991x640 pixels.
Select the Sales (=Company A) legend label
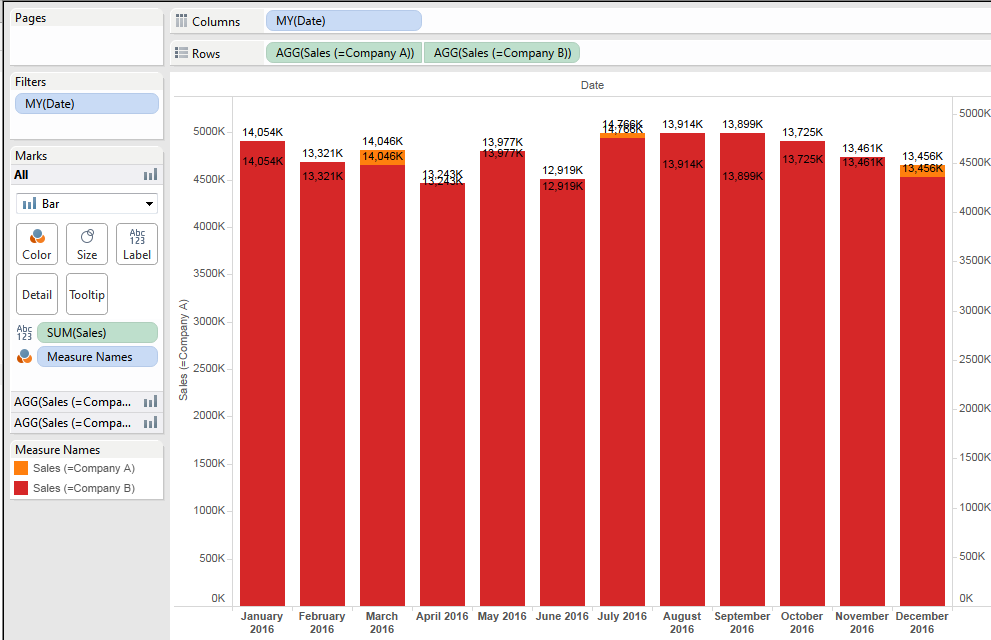[x=83, y=468]
